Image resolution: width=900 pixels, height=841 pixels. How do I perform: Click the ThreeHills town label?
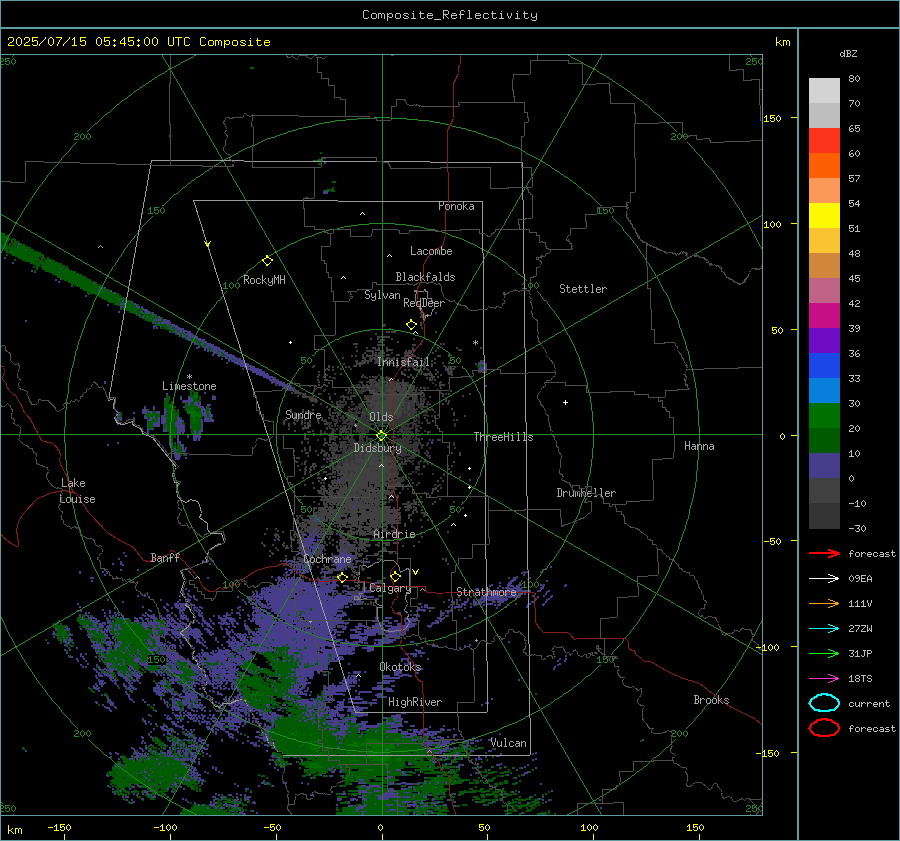tap(503, 437)
